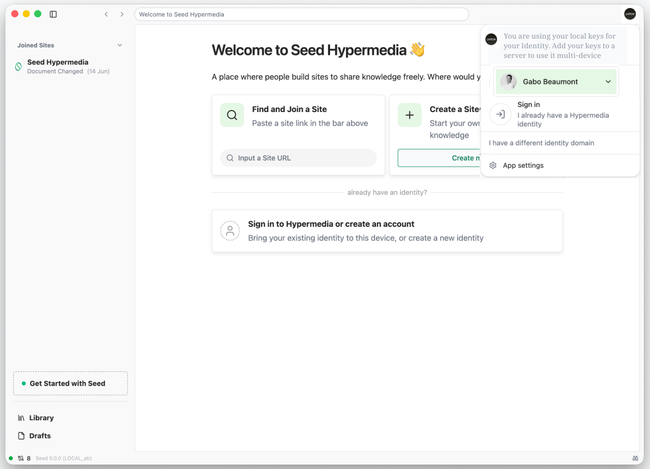Click the gear icon beside App settings
Image resolution: width=650 pixels, height=469 pixels.
493,165
